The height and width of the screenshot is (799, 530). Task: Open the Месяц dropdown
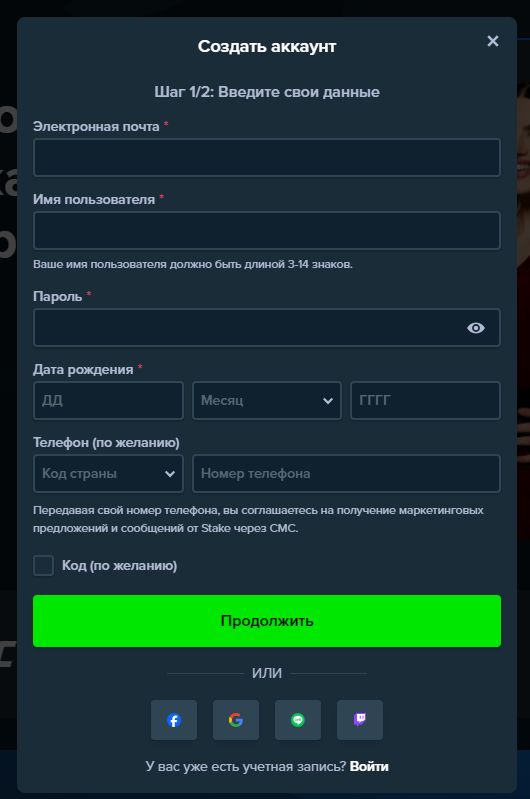tap(267, 401)
